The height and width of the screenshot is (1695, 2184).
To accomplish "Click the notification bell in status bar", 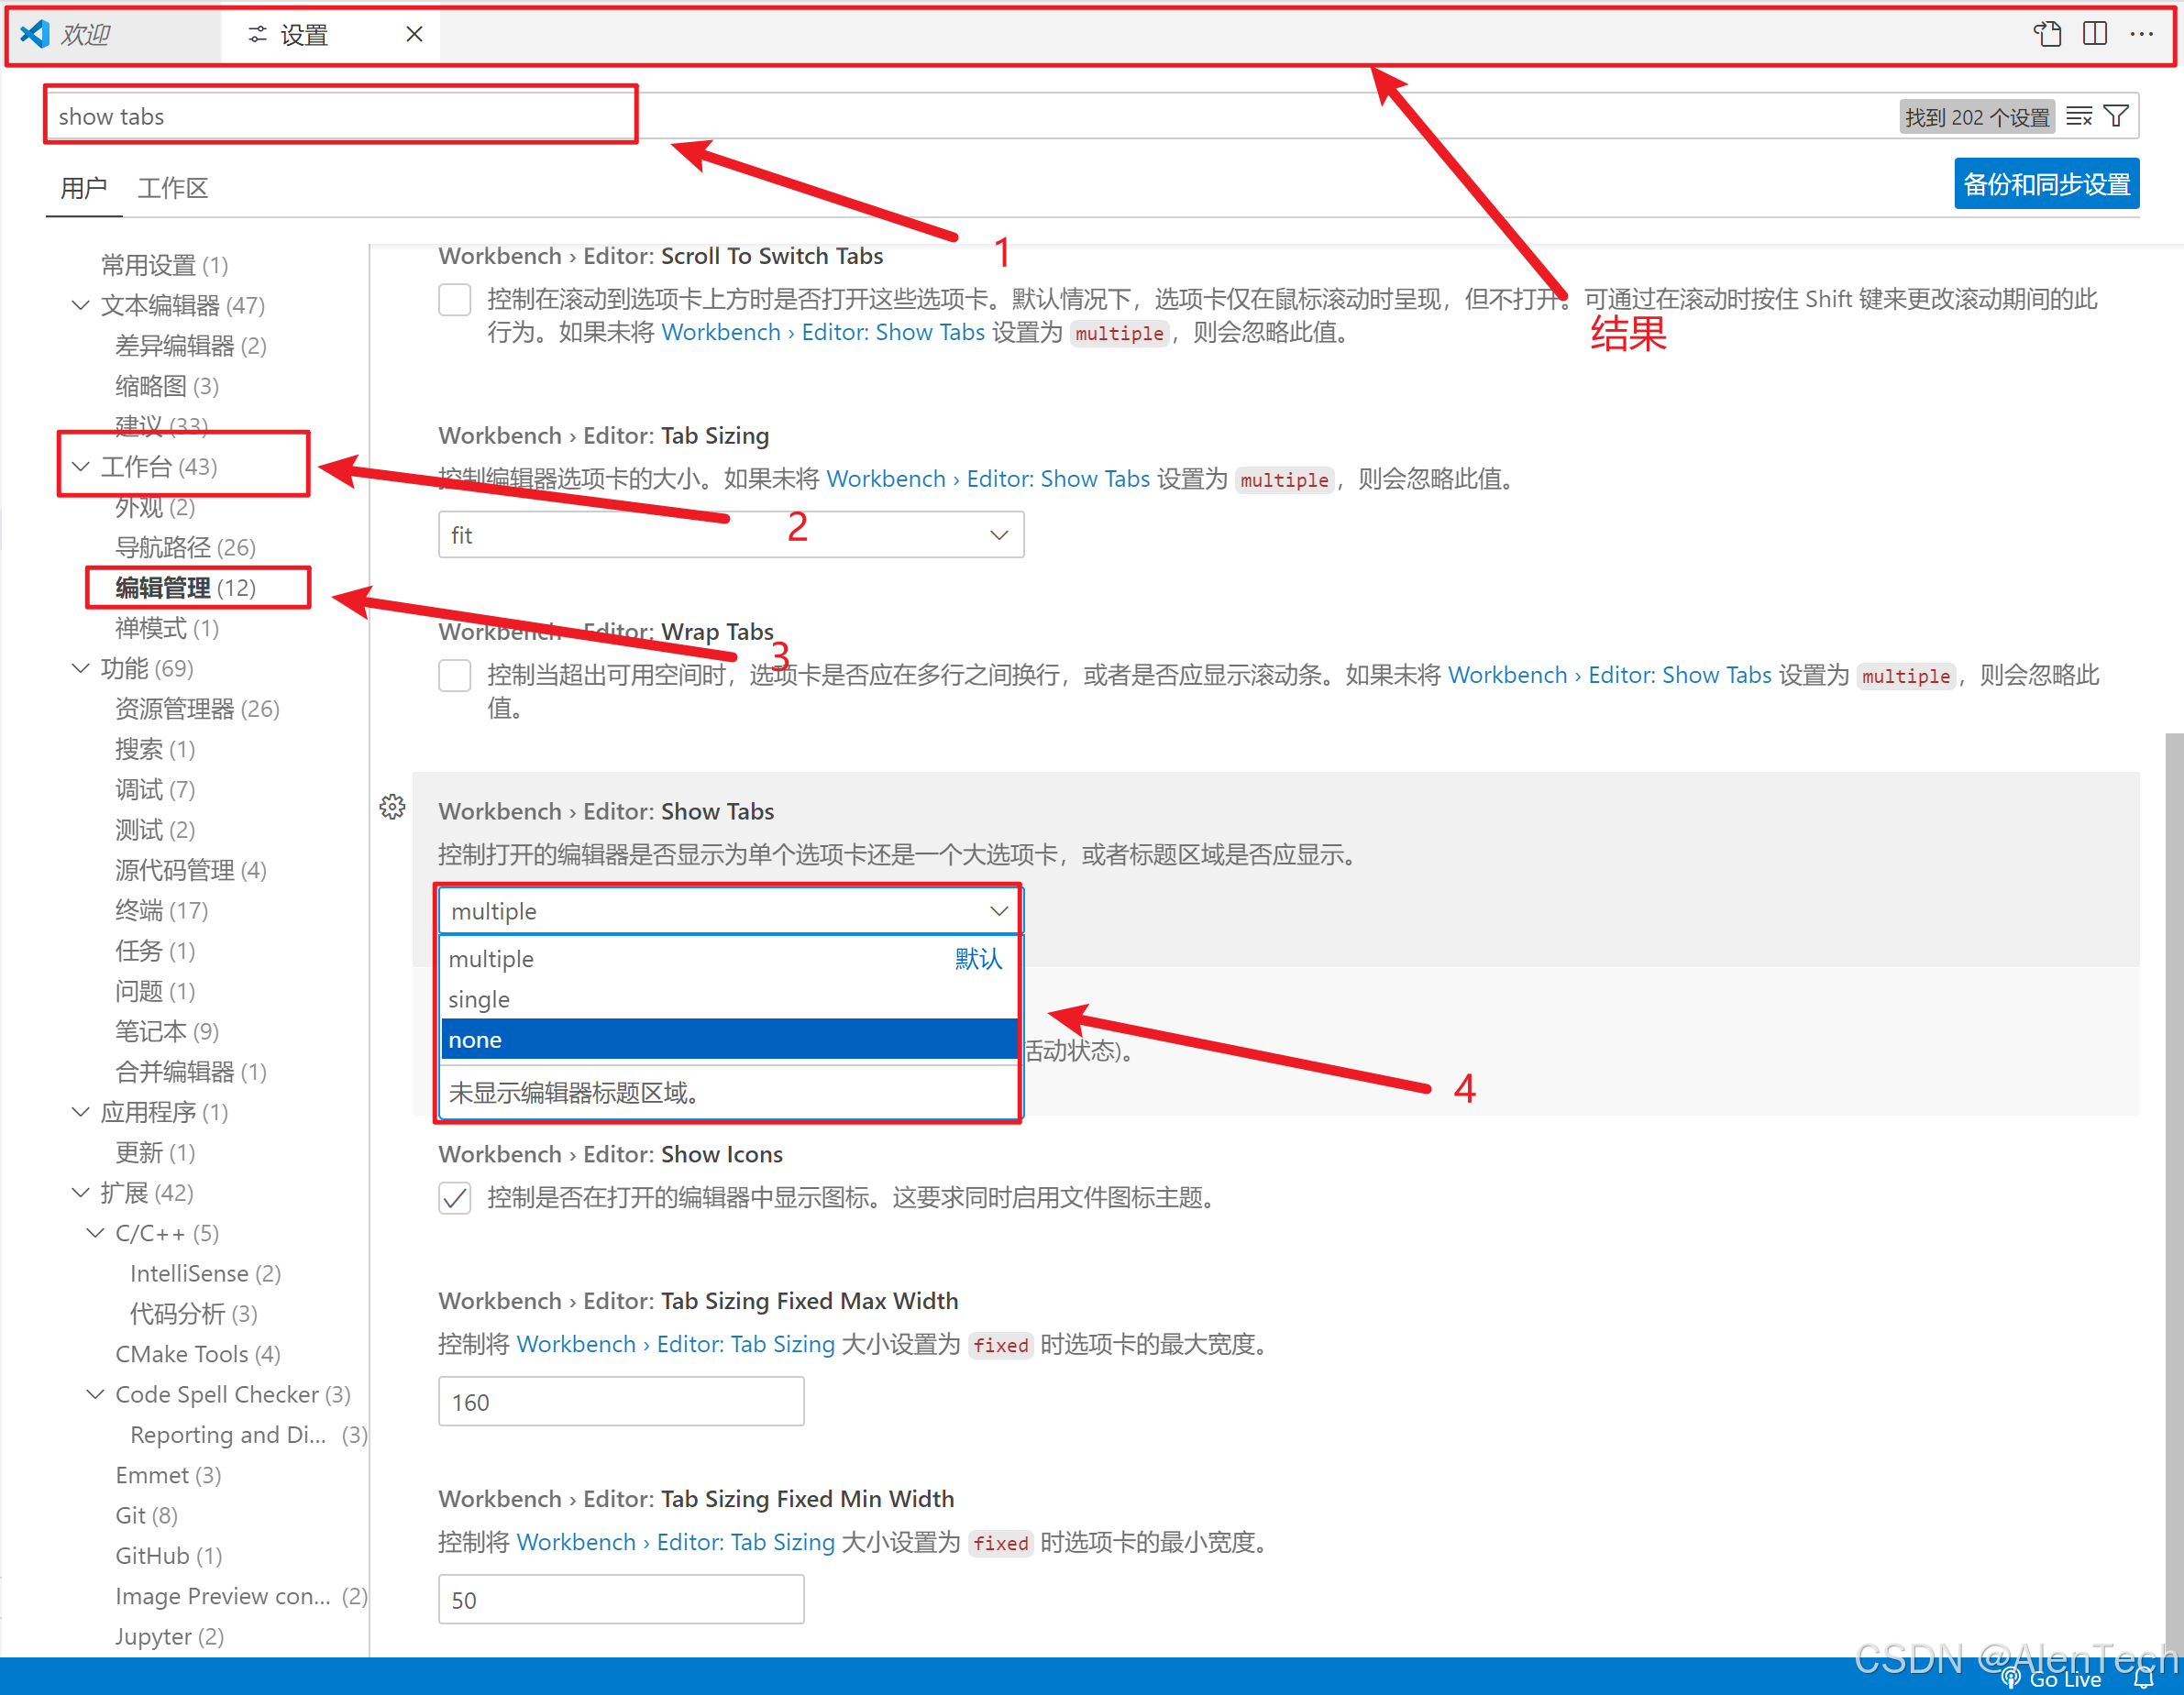I will pyautogui.click(x=2143, y=1678).
